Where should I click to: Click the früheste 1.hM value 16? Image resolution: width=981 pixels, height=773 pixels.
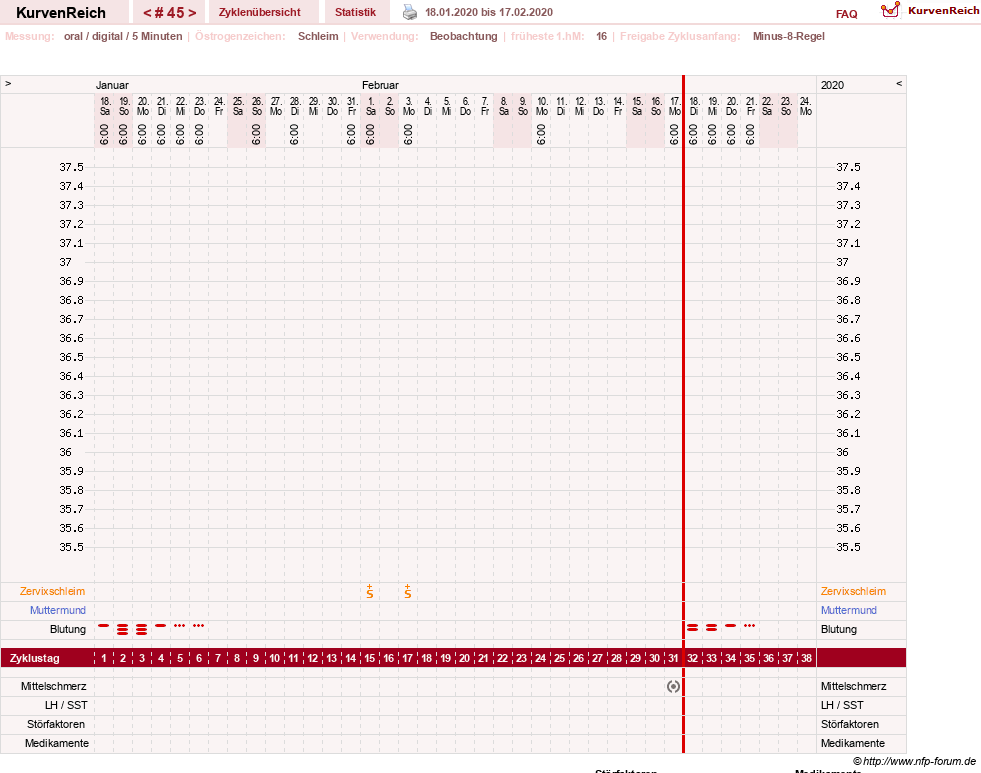pos(601,36)
